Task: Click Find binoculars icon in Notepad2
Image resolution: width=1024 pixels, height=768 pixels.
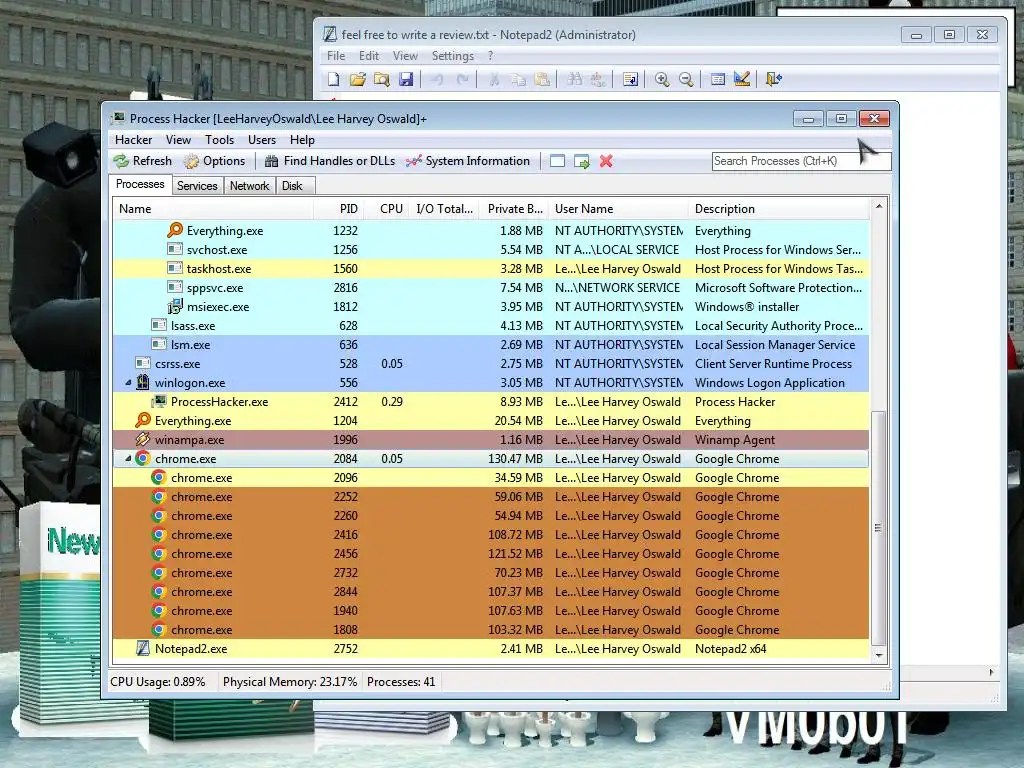Action: [574, 79]
